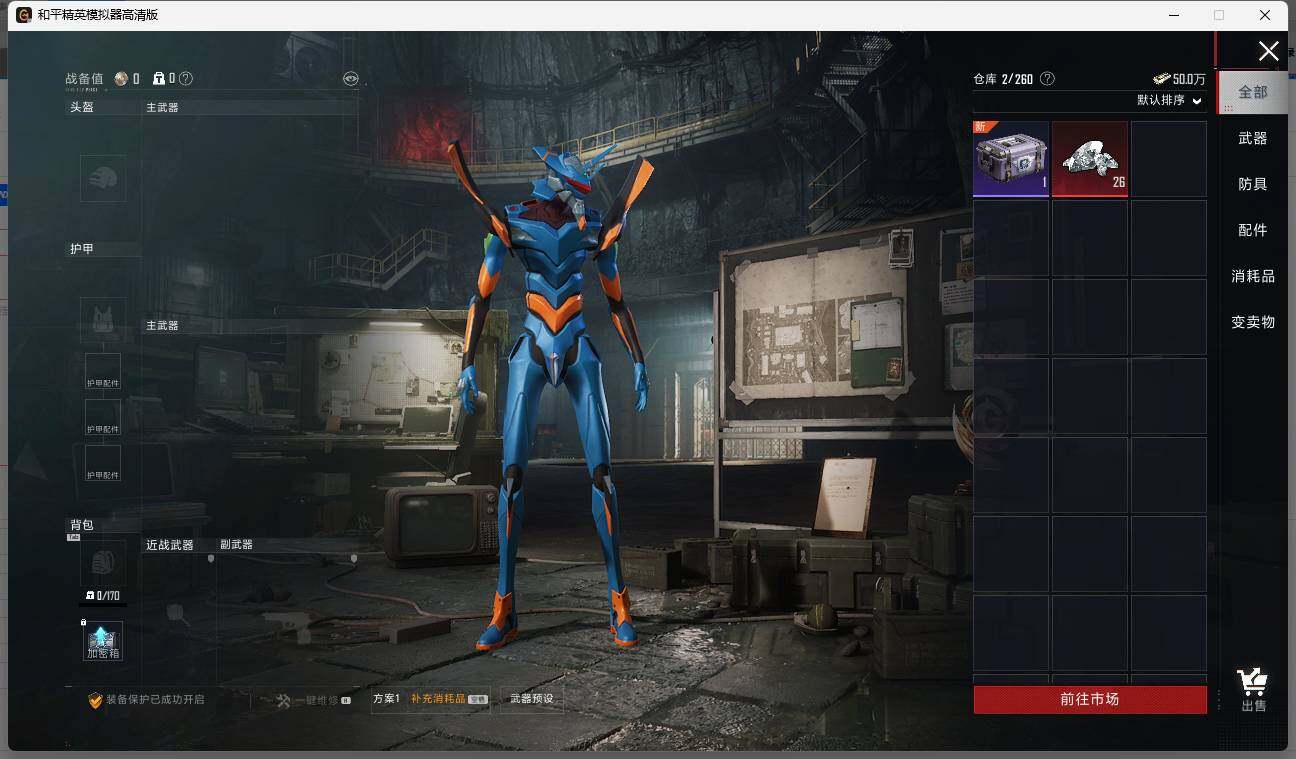Click the orange shield icon for 装备保护
1296x759 pixels.
point(95,700)
